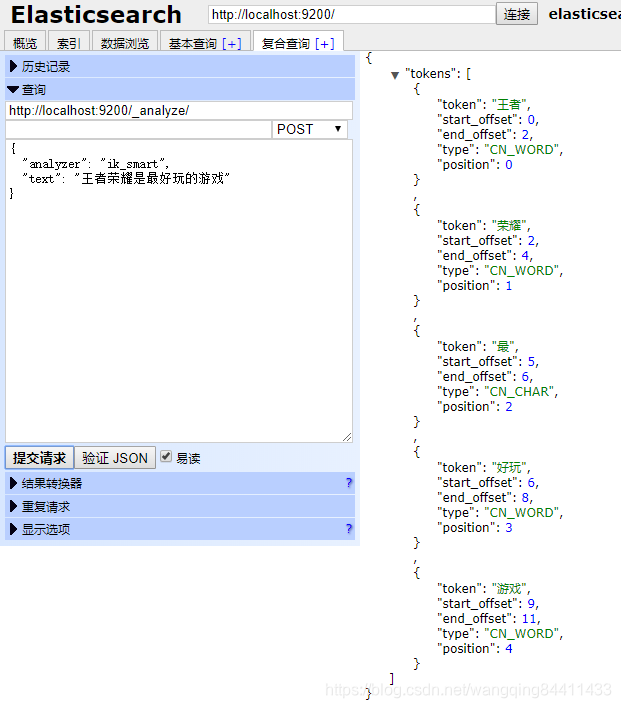Expand the 结果转换器 section
Image resolution: width=621 pixels, height=708 pixels.
click(x=180, y=483)
